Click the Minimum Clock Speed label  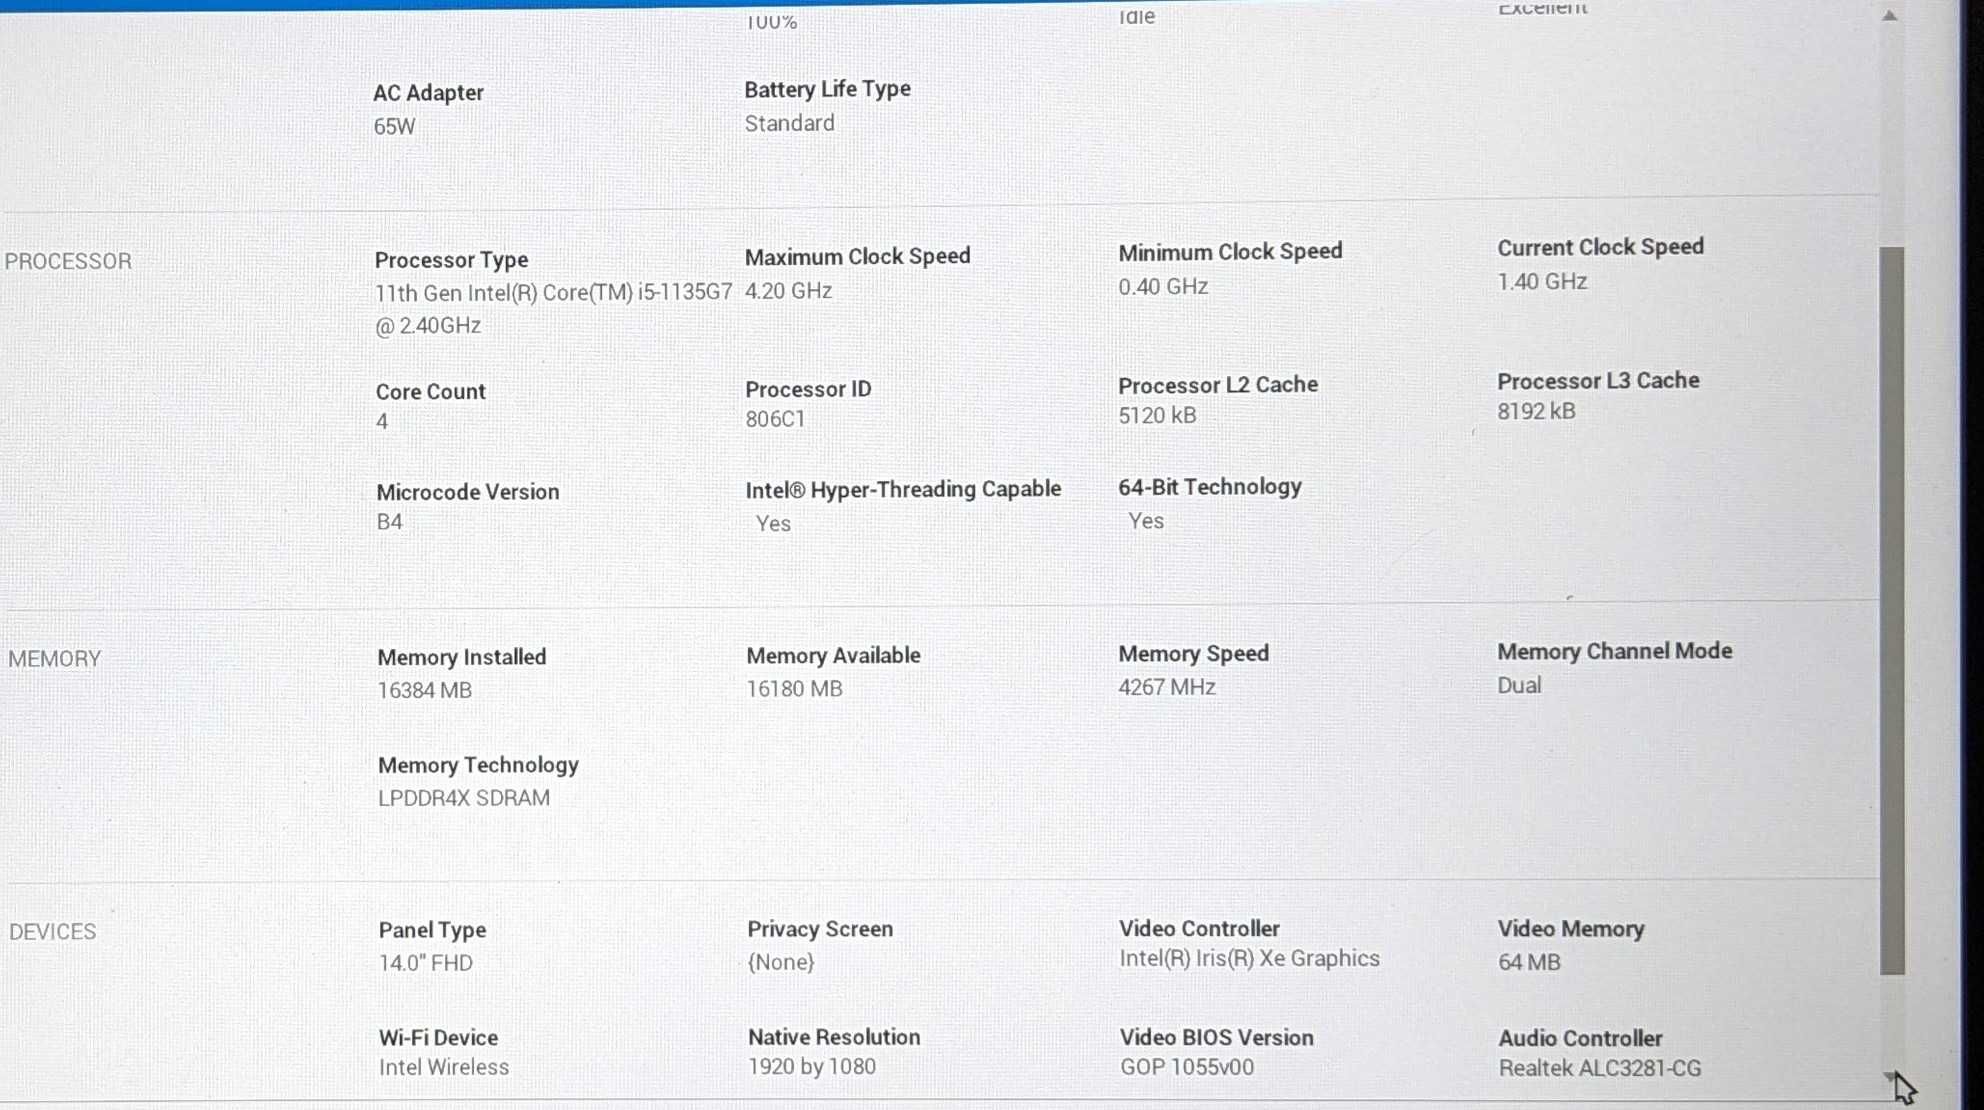[1230, 252]
